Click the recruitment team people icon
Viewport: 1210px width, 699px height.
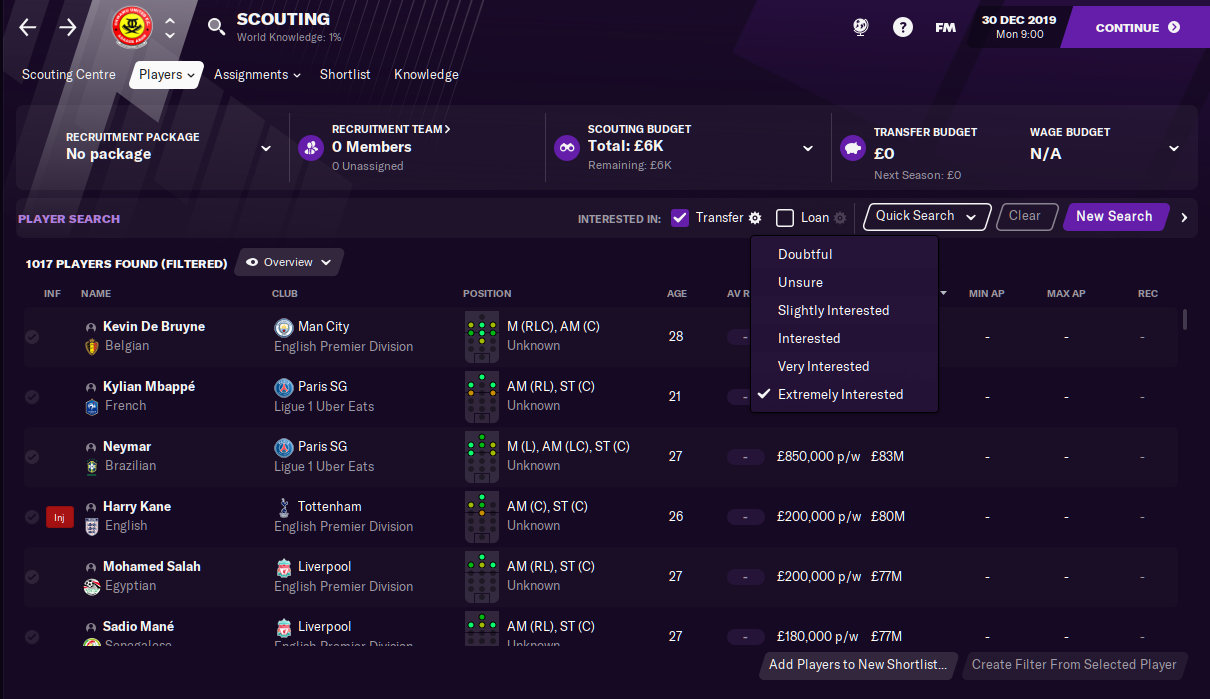click(x=311, y=148)
